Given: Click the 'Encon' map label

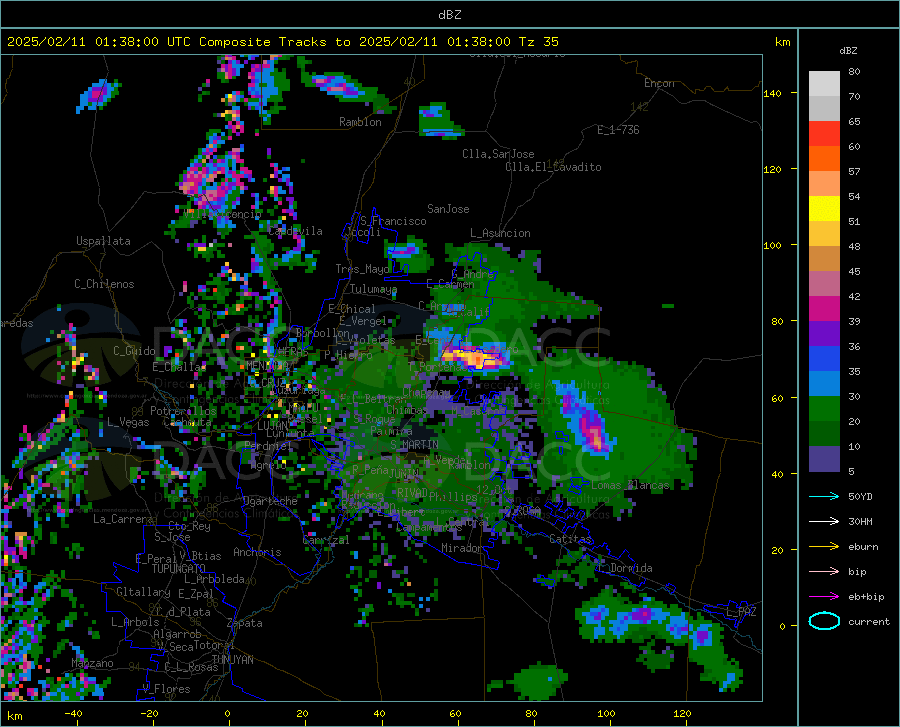Looking at the screenshot, I should click(659, 83).
